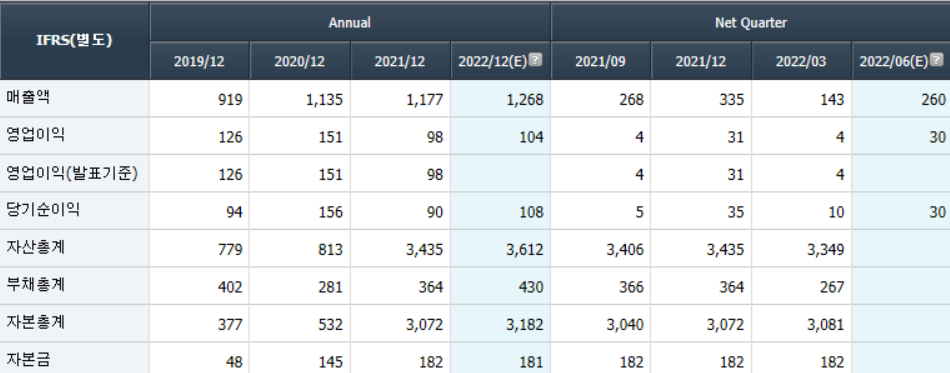Select the 당기순이익 row label
Image resolution: width=950 pixels, height=373 pixels.
[42, 211]
